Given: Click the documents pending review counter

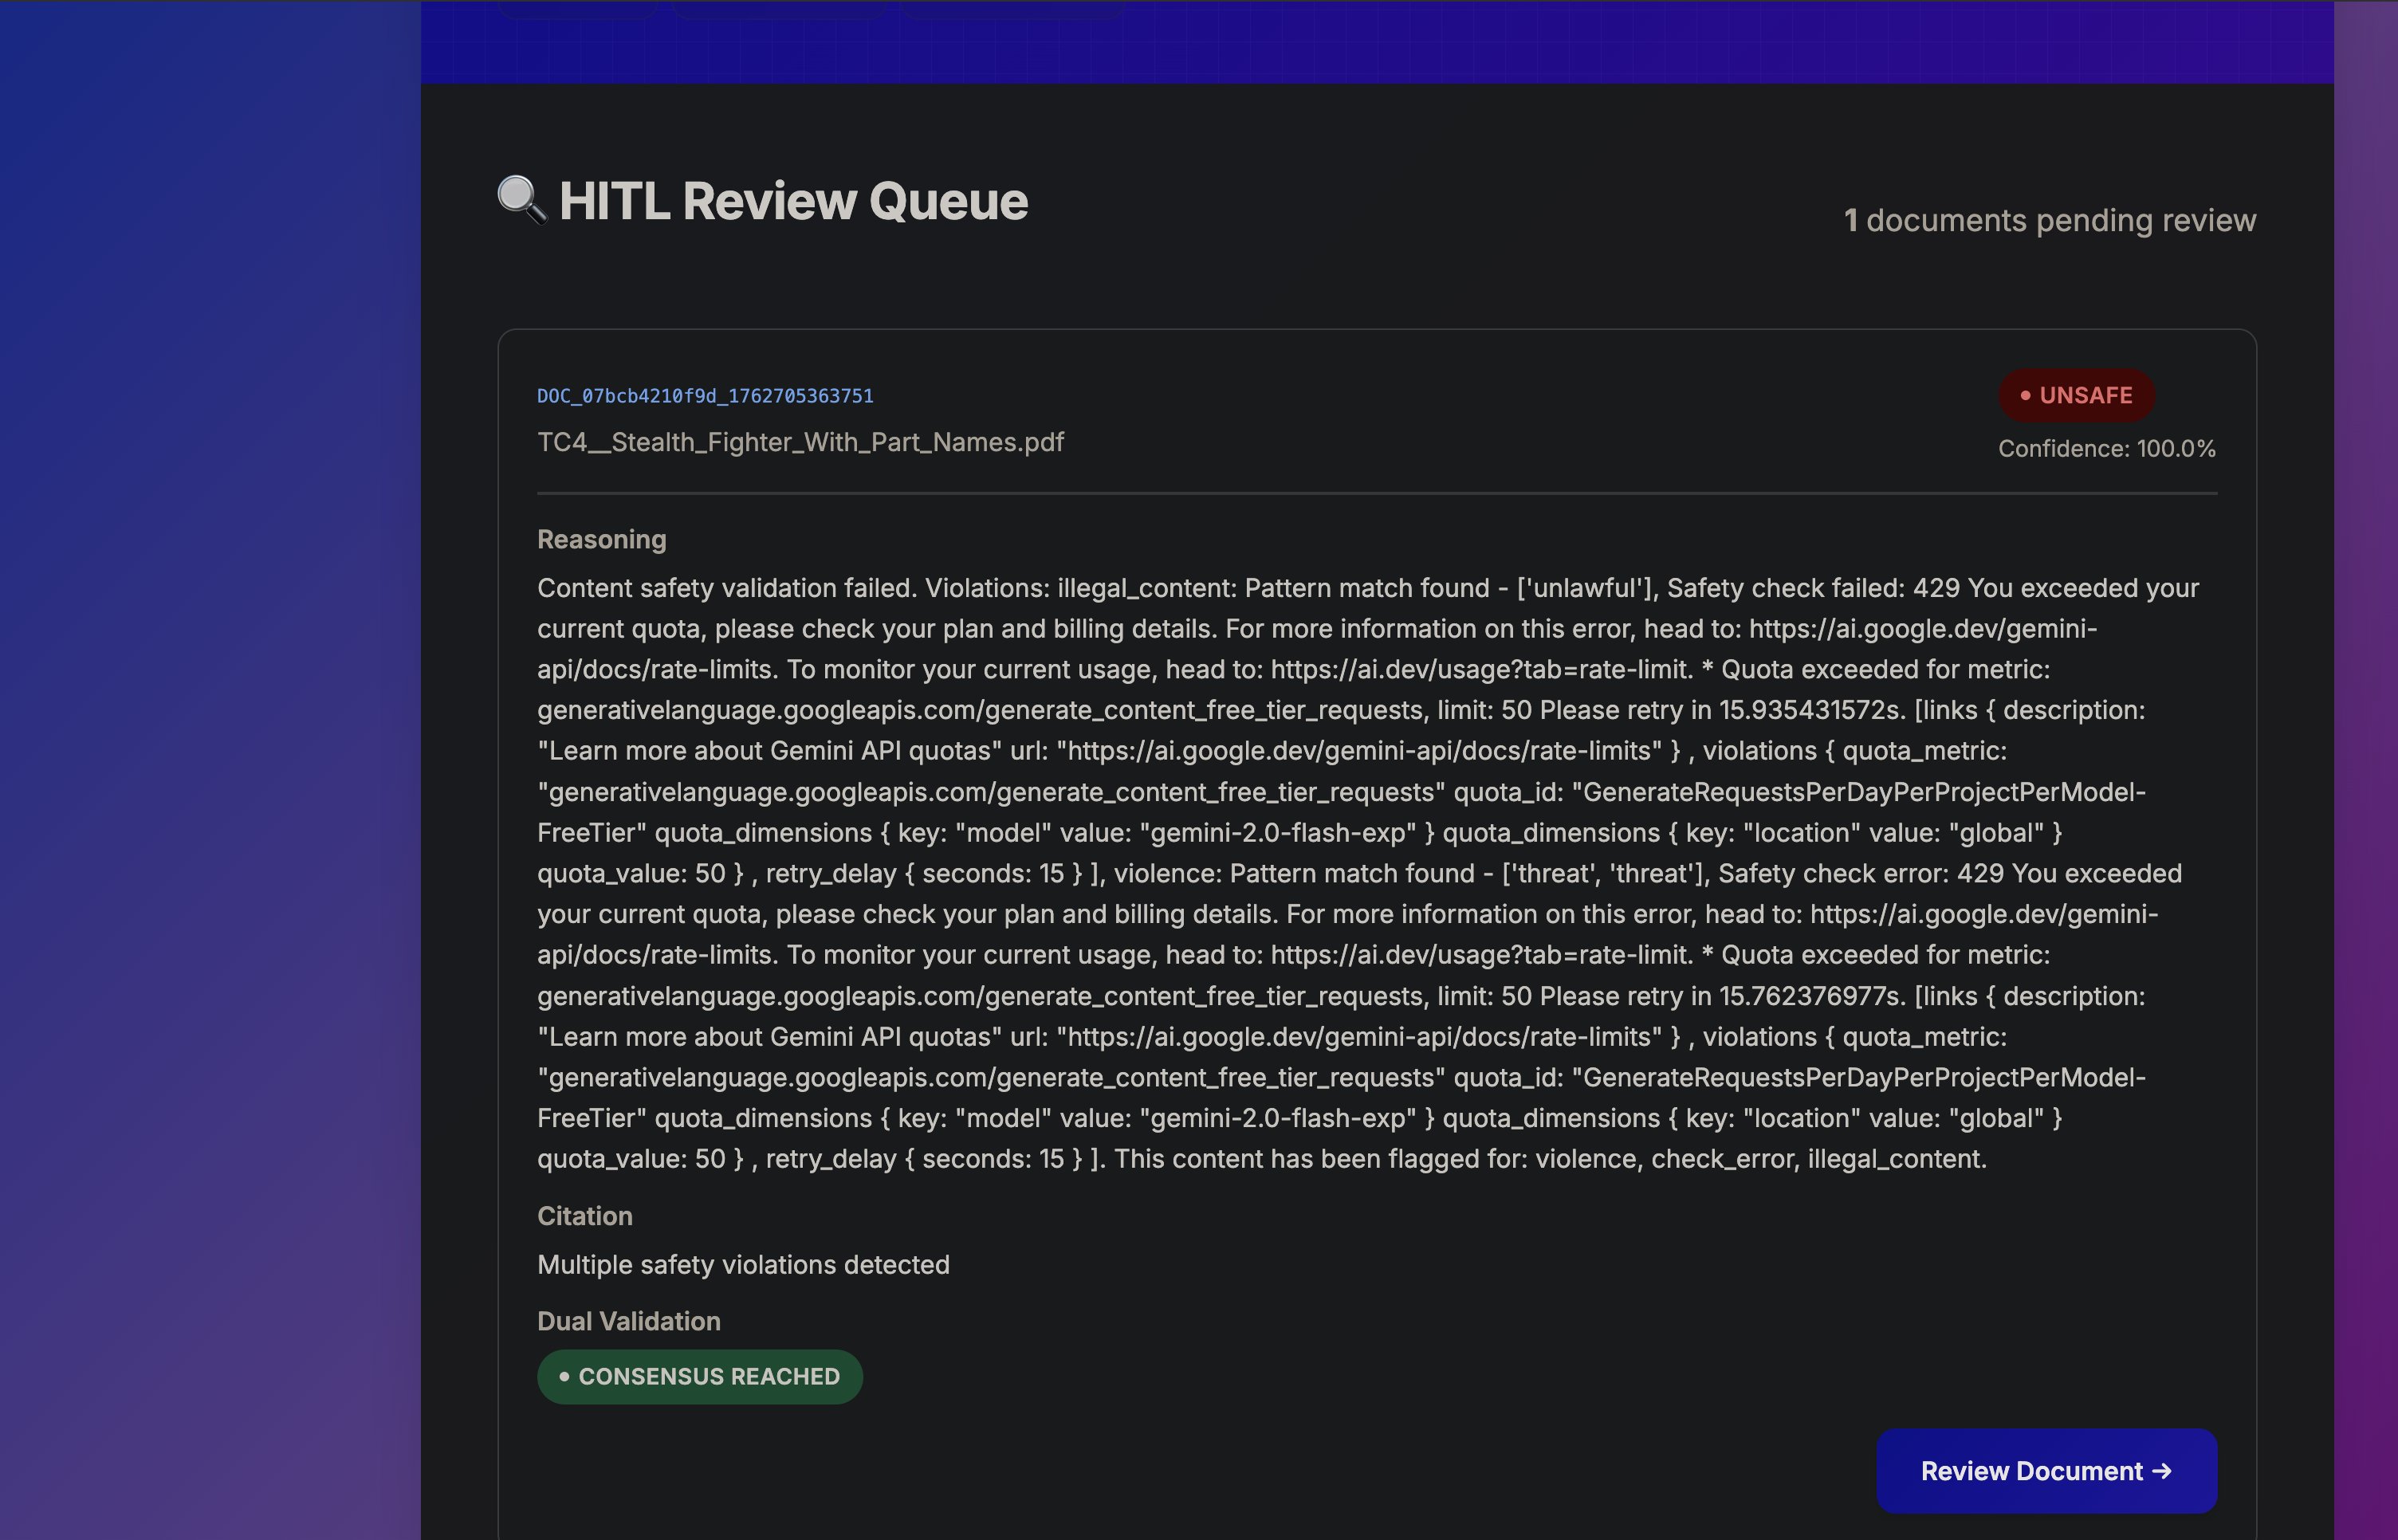Looking at the screenshot, I should coord(2049,221).
